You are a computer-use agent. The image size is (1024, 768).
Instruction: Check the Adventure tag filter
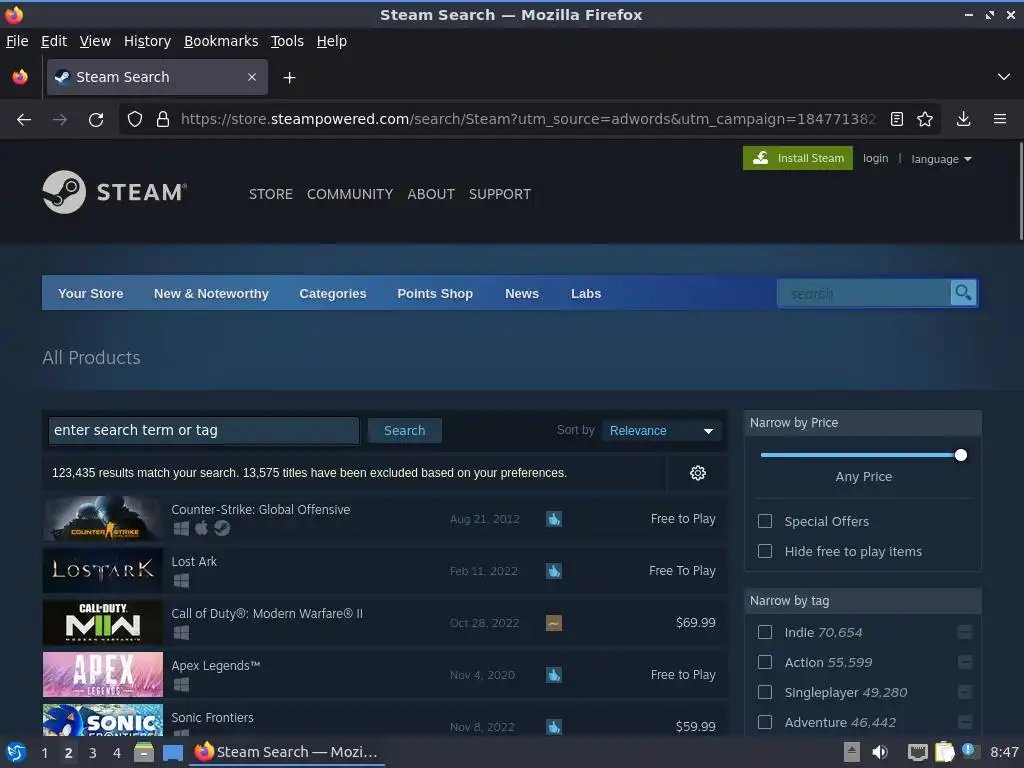click(x=765, y=722)
